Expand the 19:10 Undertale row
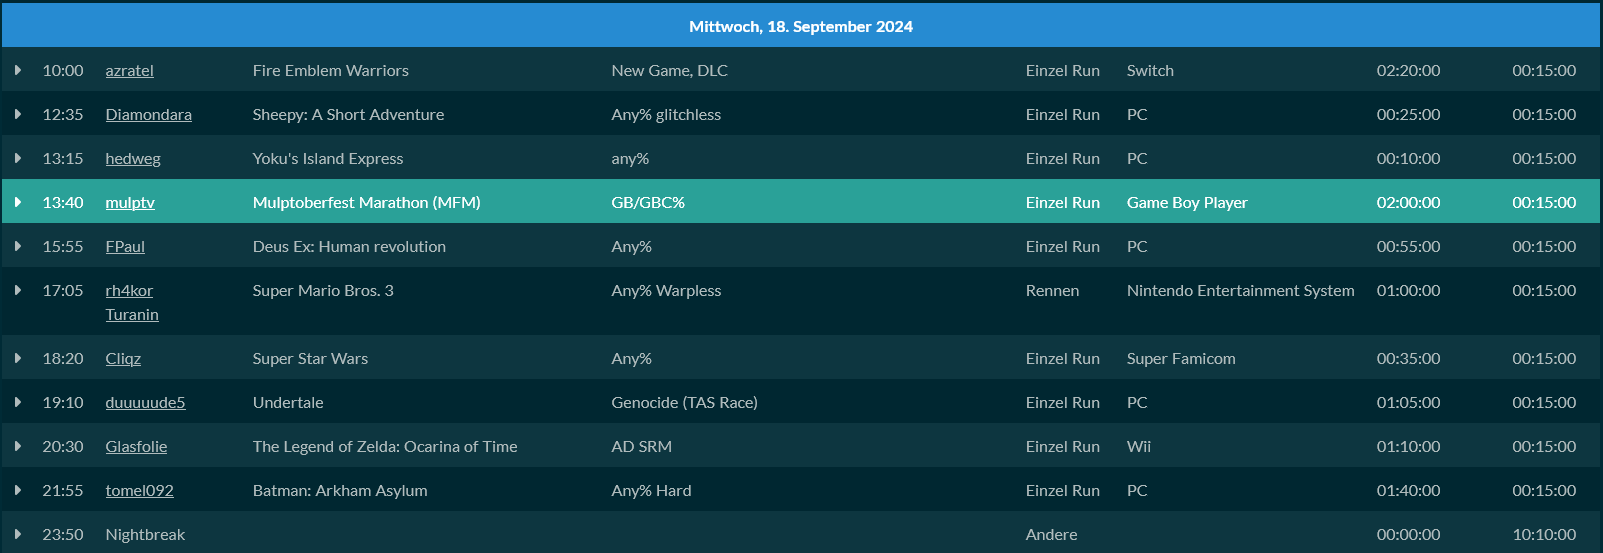Screen dimensions: 1603x553 pyautogui.click(x=18, y=402)
